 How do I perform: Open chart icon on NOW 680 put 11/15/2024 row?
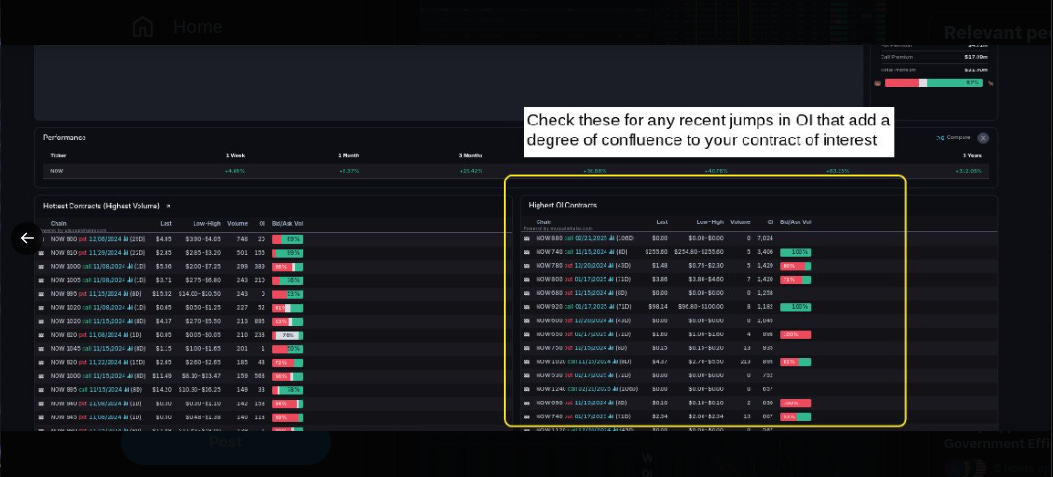[x=610, y=293]
